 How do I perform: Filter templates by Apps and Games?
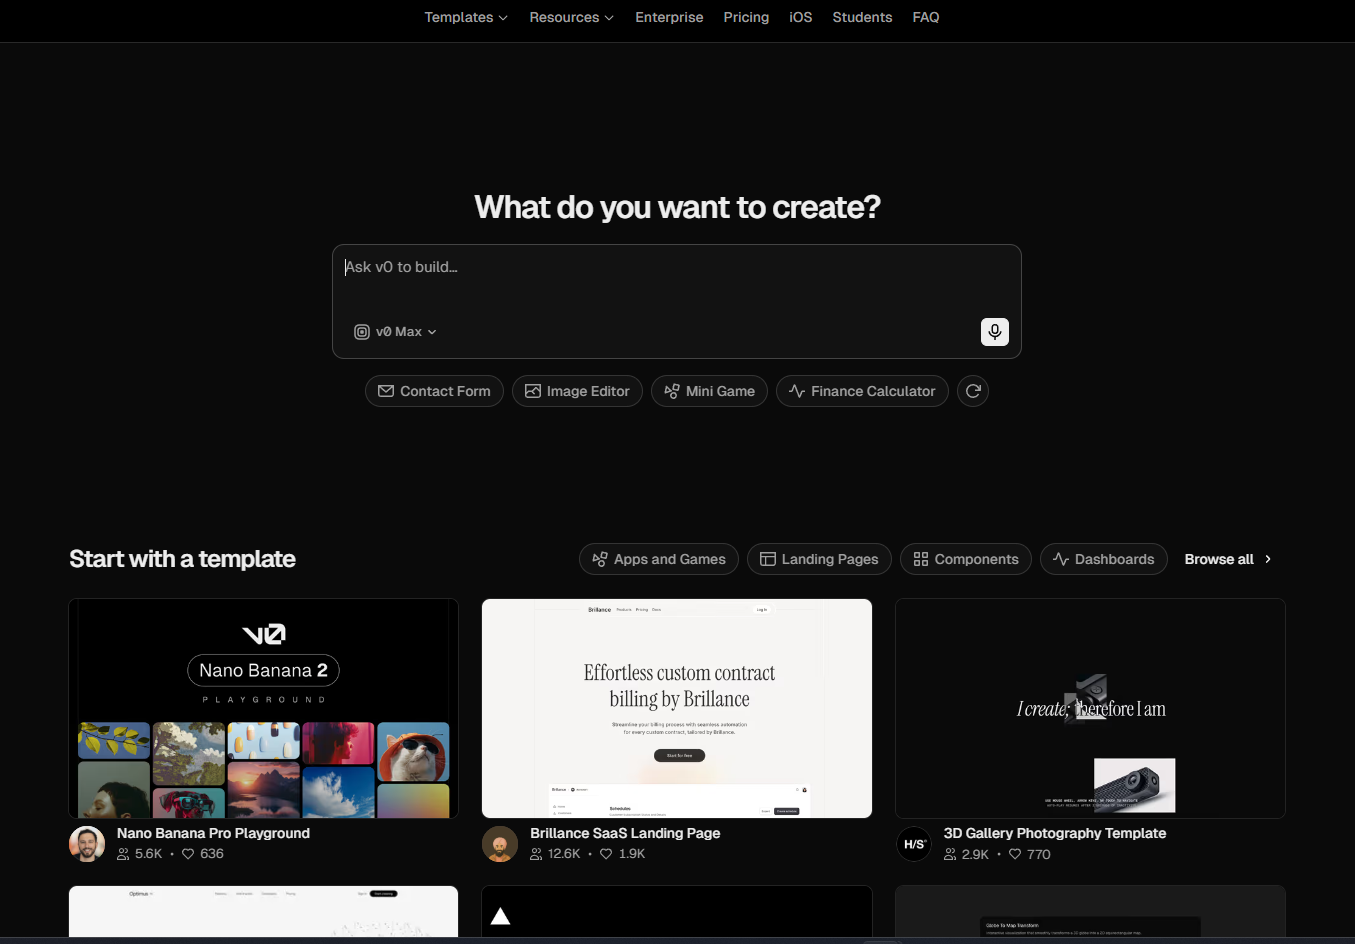pyautogui.click(x=659, y=559)
